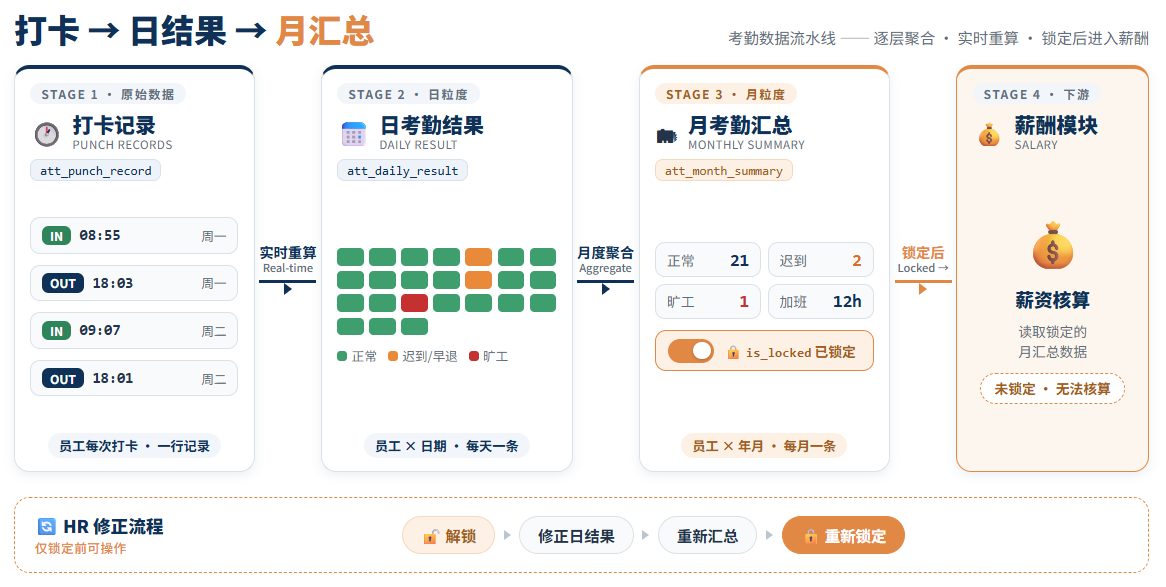
Task: Click the PUNCH RECORDS subtitle
Action: click(x=122, y=145)
